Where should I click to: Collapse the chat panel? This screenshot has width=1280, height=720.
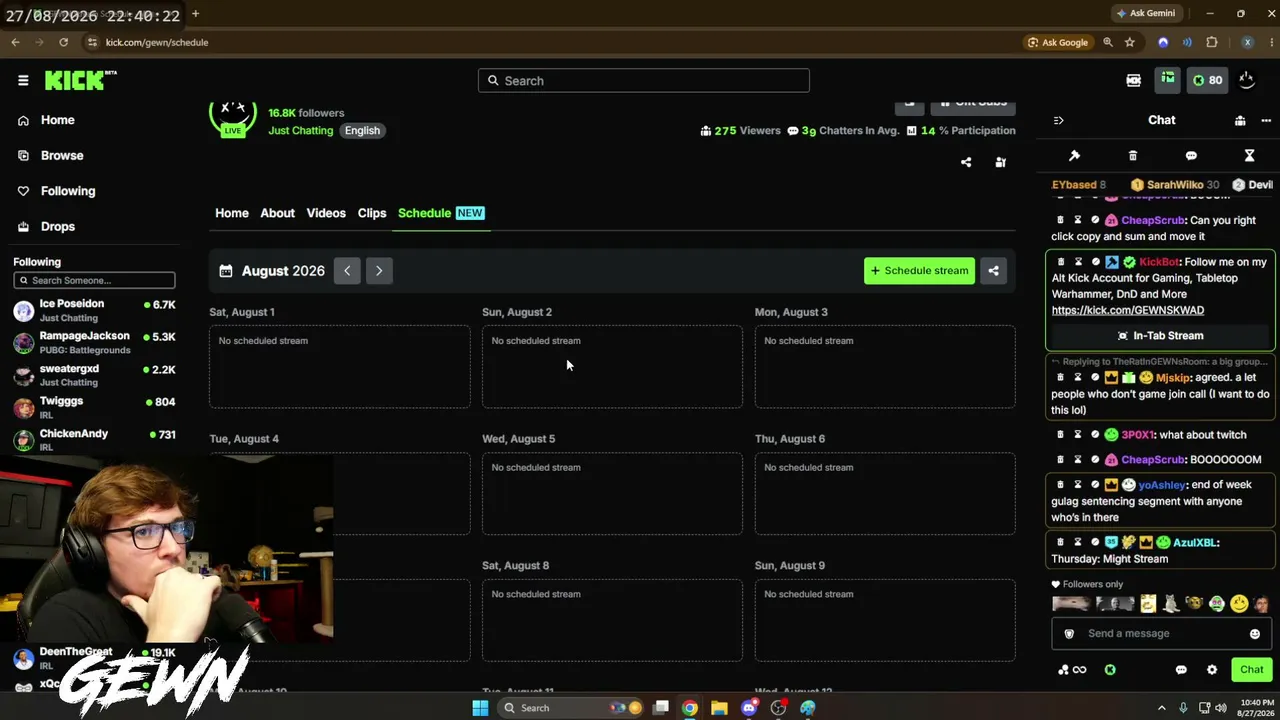pos(1058,120)
